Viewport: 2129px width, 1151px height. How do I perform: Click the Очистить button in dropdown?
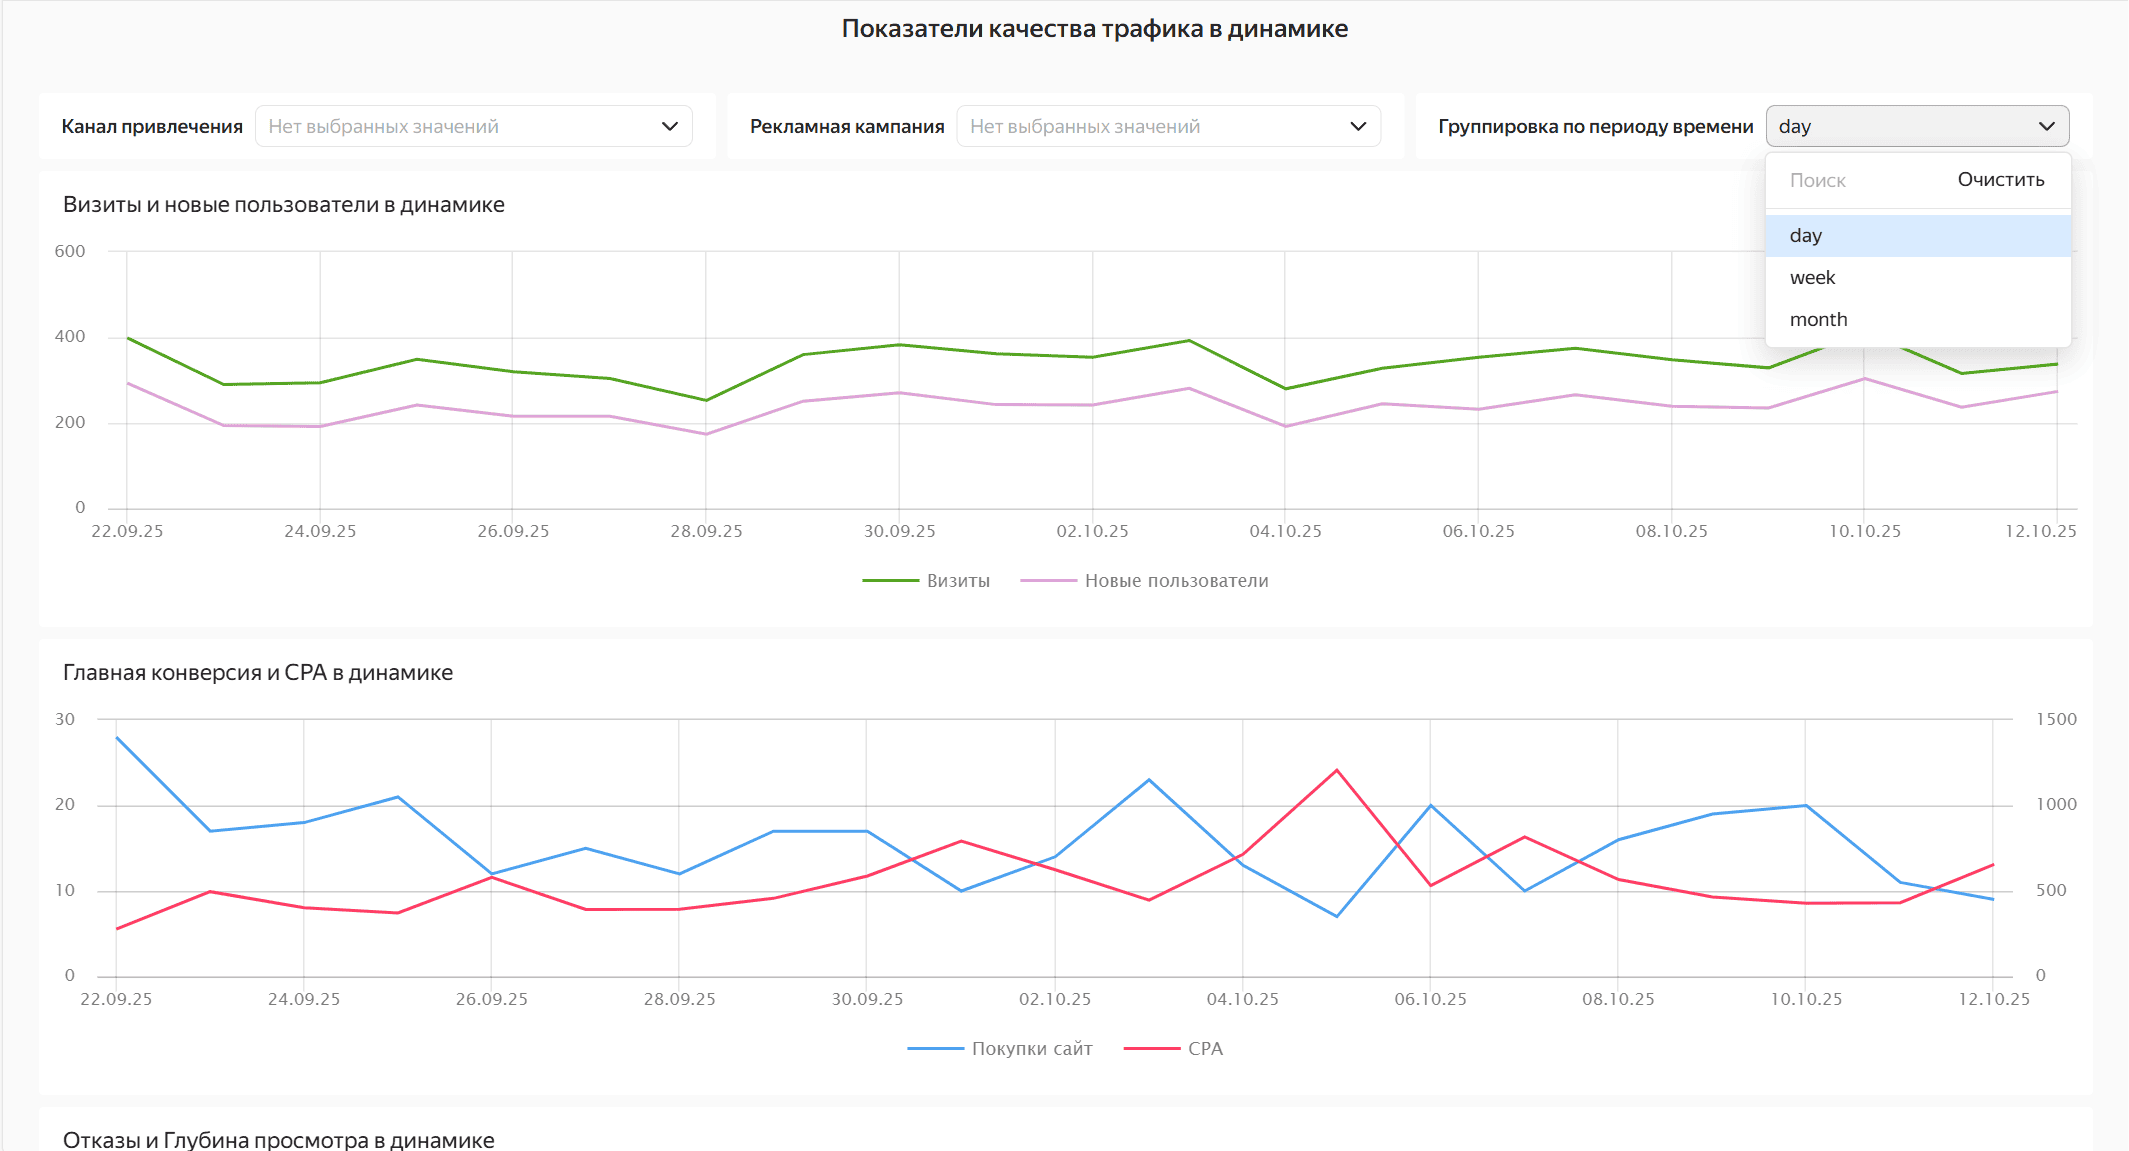pyautogui.click(x=2000, y=180)
